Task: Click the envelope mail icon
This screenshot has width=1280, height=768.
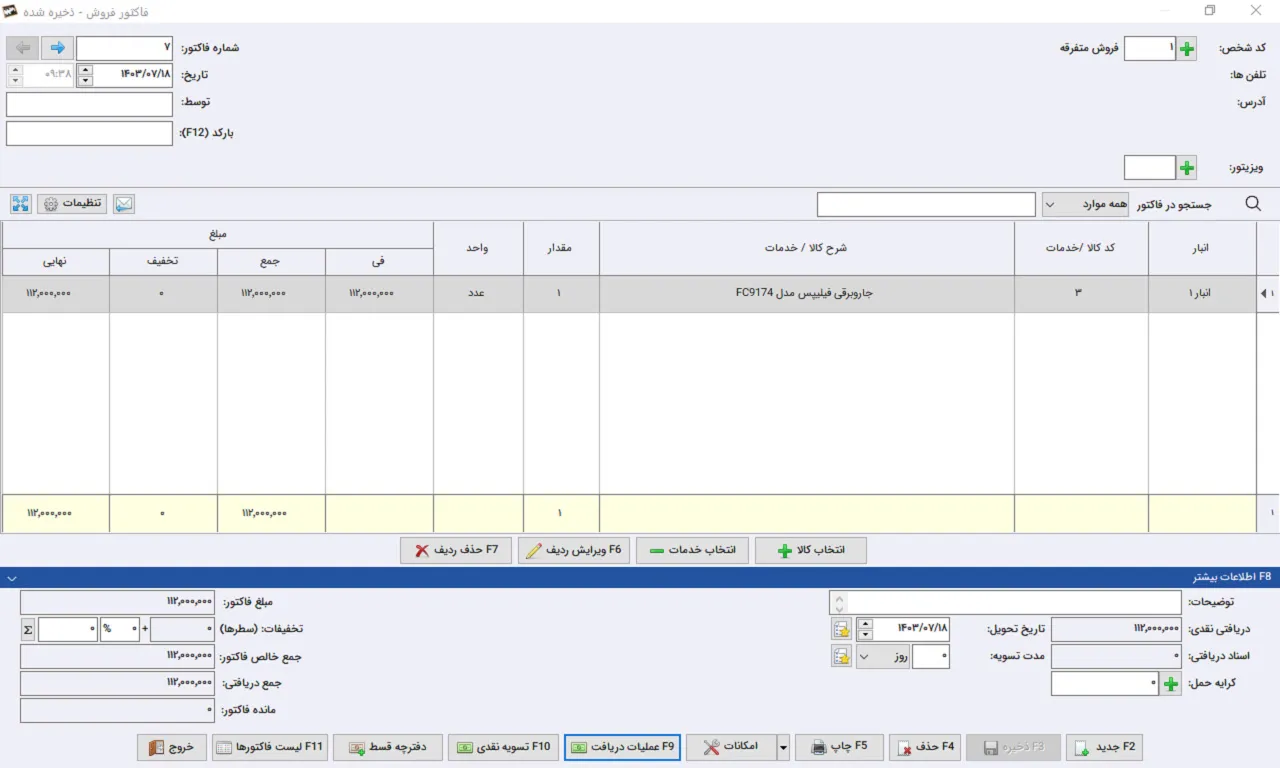Action: pyautogui.click(x=124, y=204)
